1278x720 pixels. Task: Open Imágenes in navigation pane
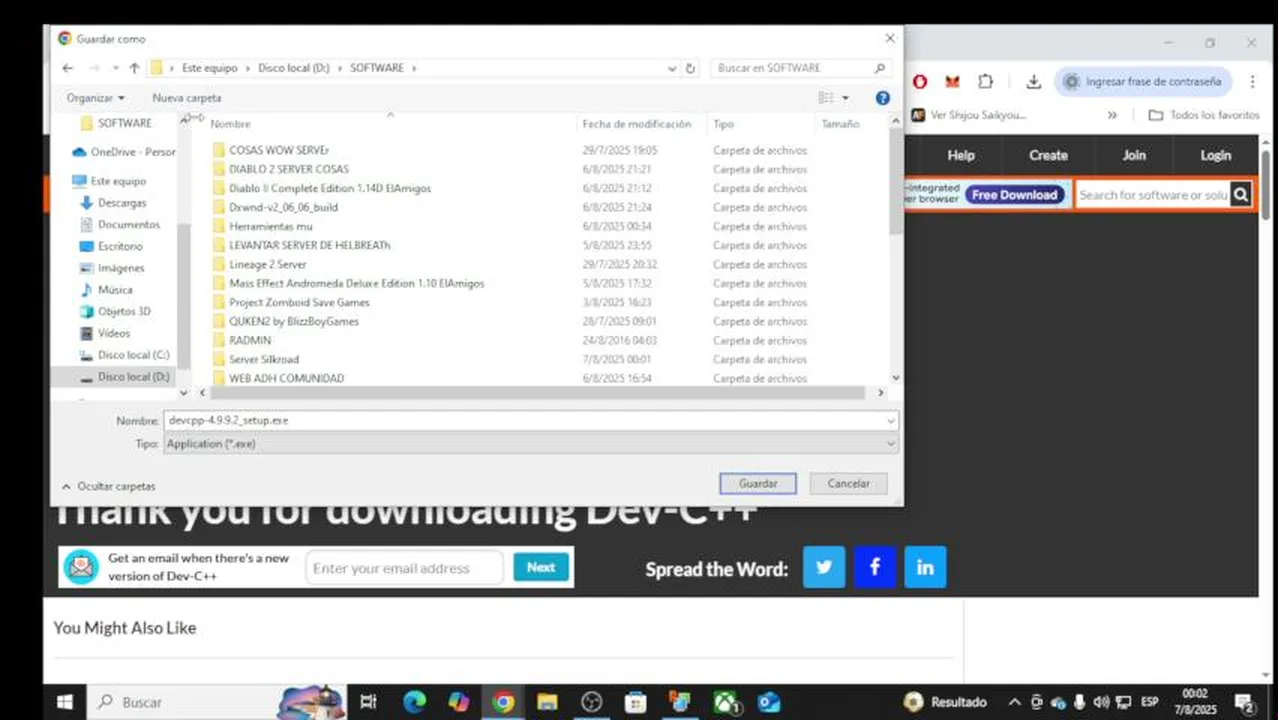point(112,268)
